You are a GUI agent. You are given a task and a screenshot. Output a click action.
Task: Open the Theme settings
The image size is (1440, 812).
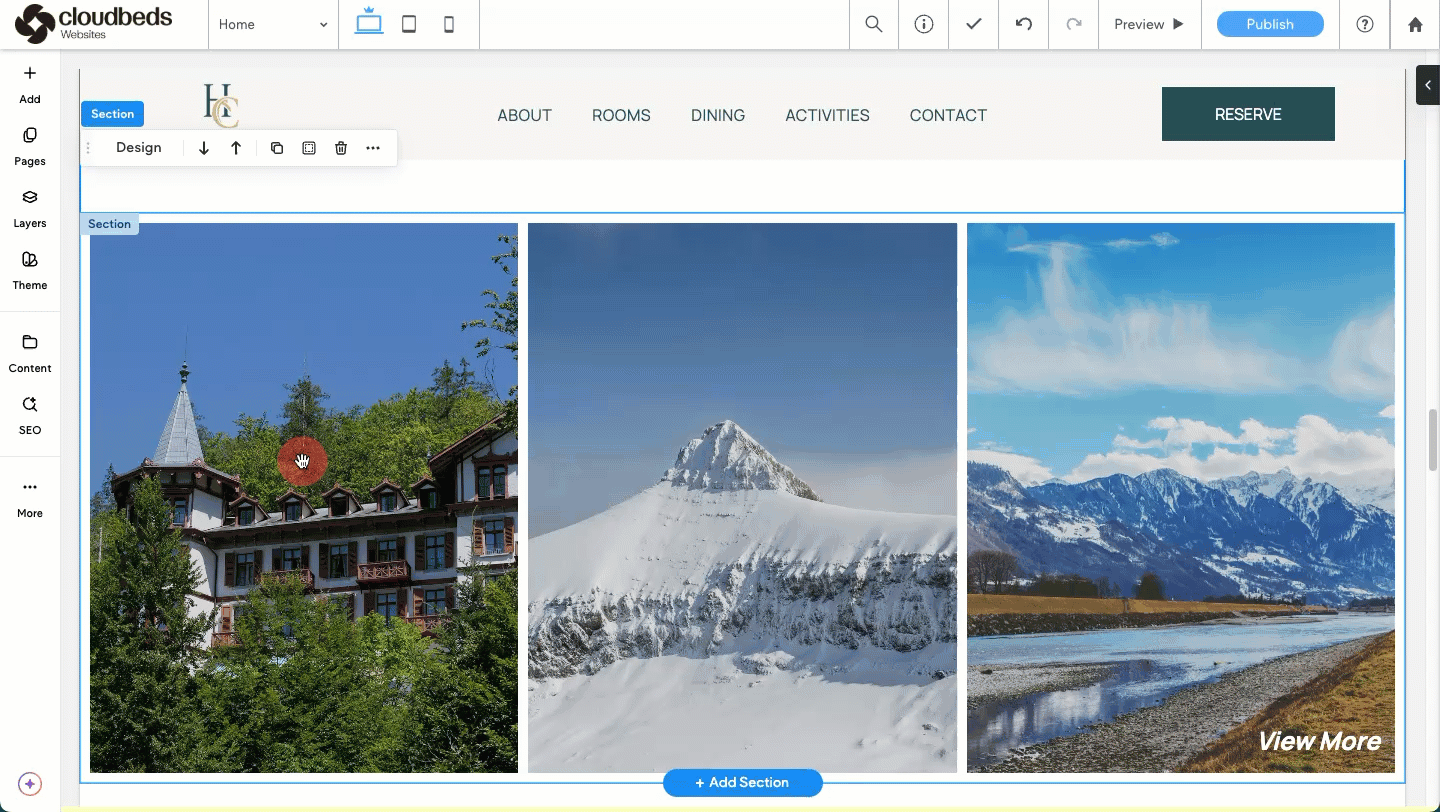click(30, 270)
